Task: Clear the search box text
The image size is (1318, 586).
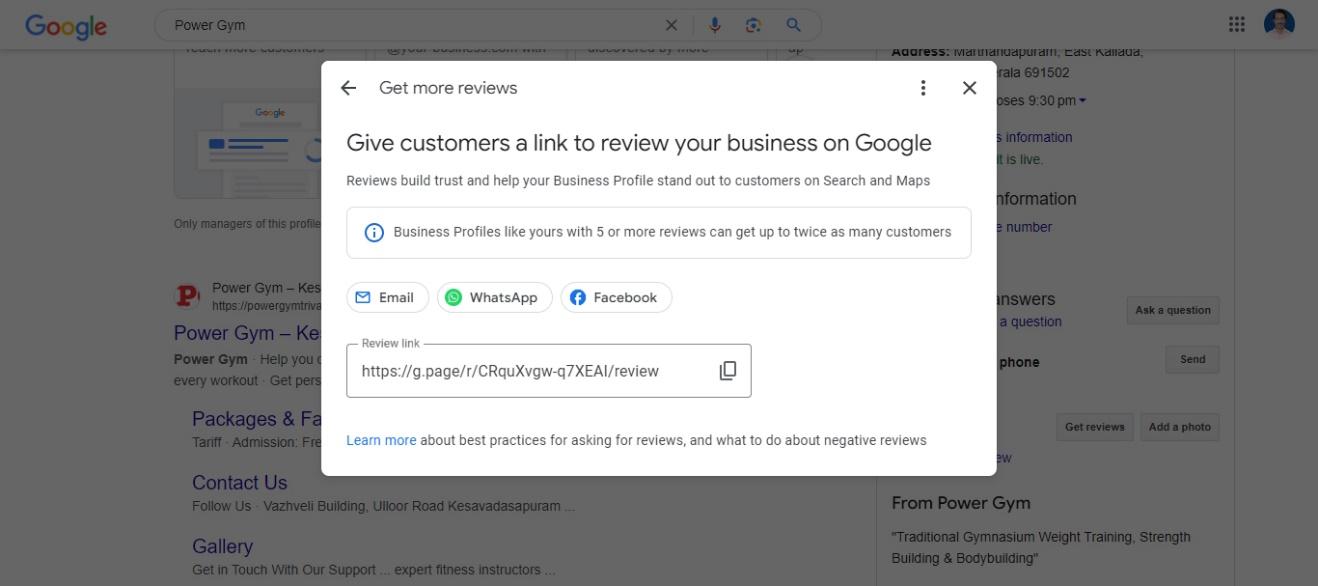Action: tap(671, 25)
